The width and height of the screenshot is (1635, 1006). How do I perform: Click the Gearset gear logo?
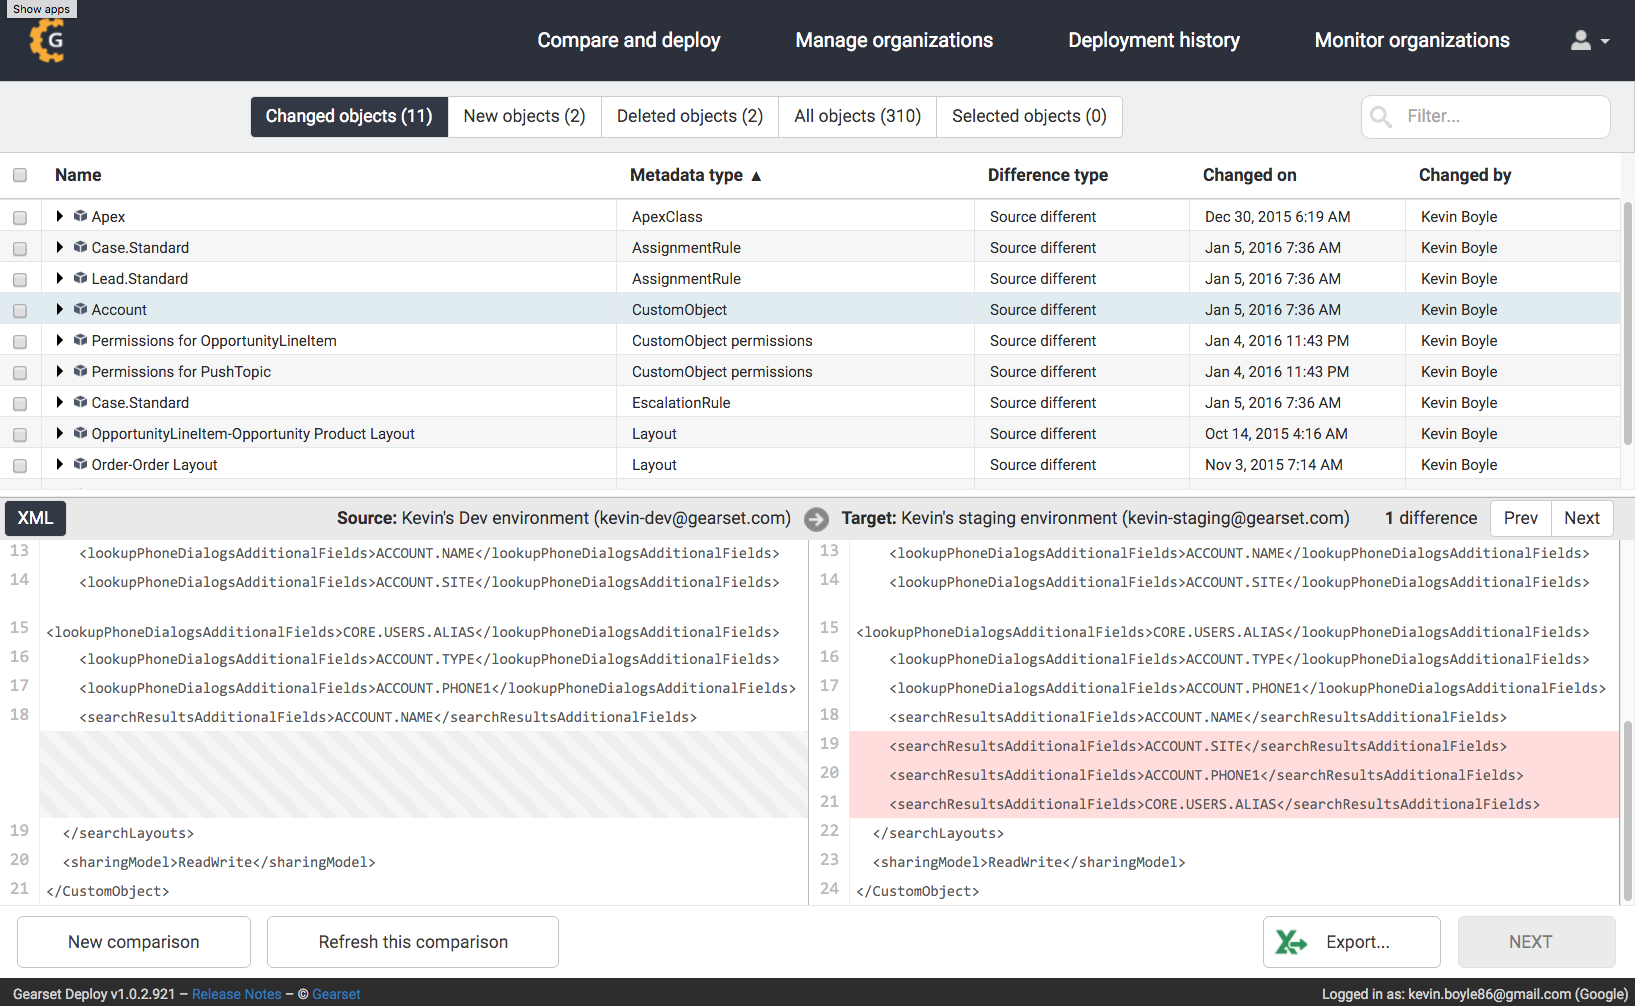click(x=47, y=41)
